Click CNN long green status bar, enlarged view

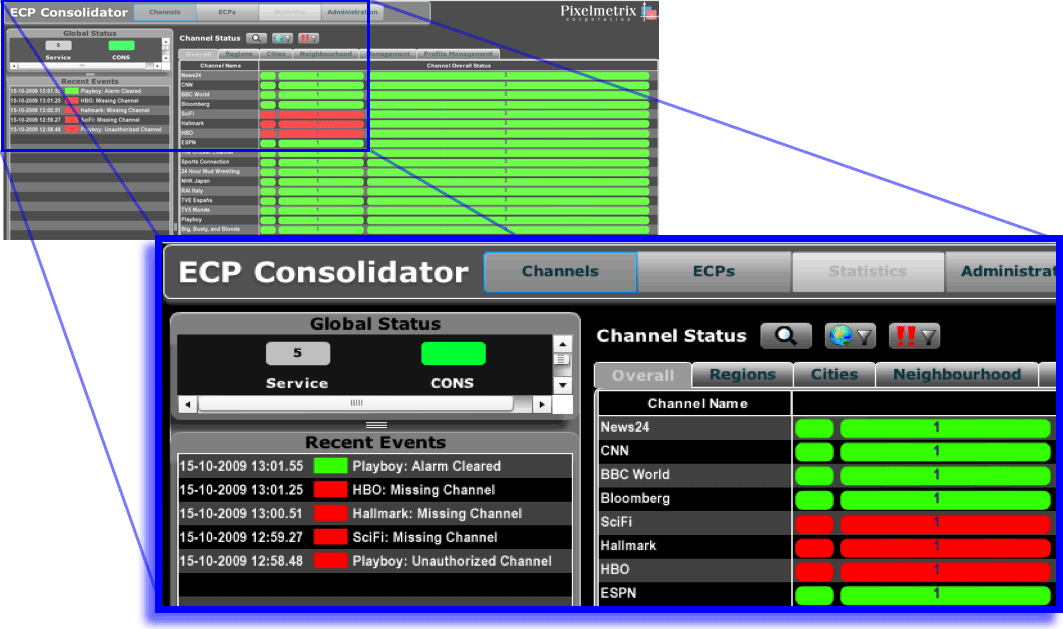coord(945,451)
